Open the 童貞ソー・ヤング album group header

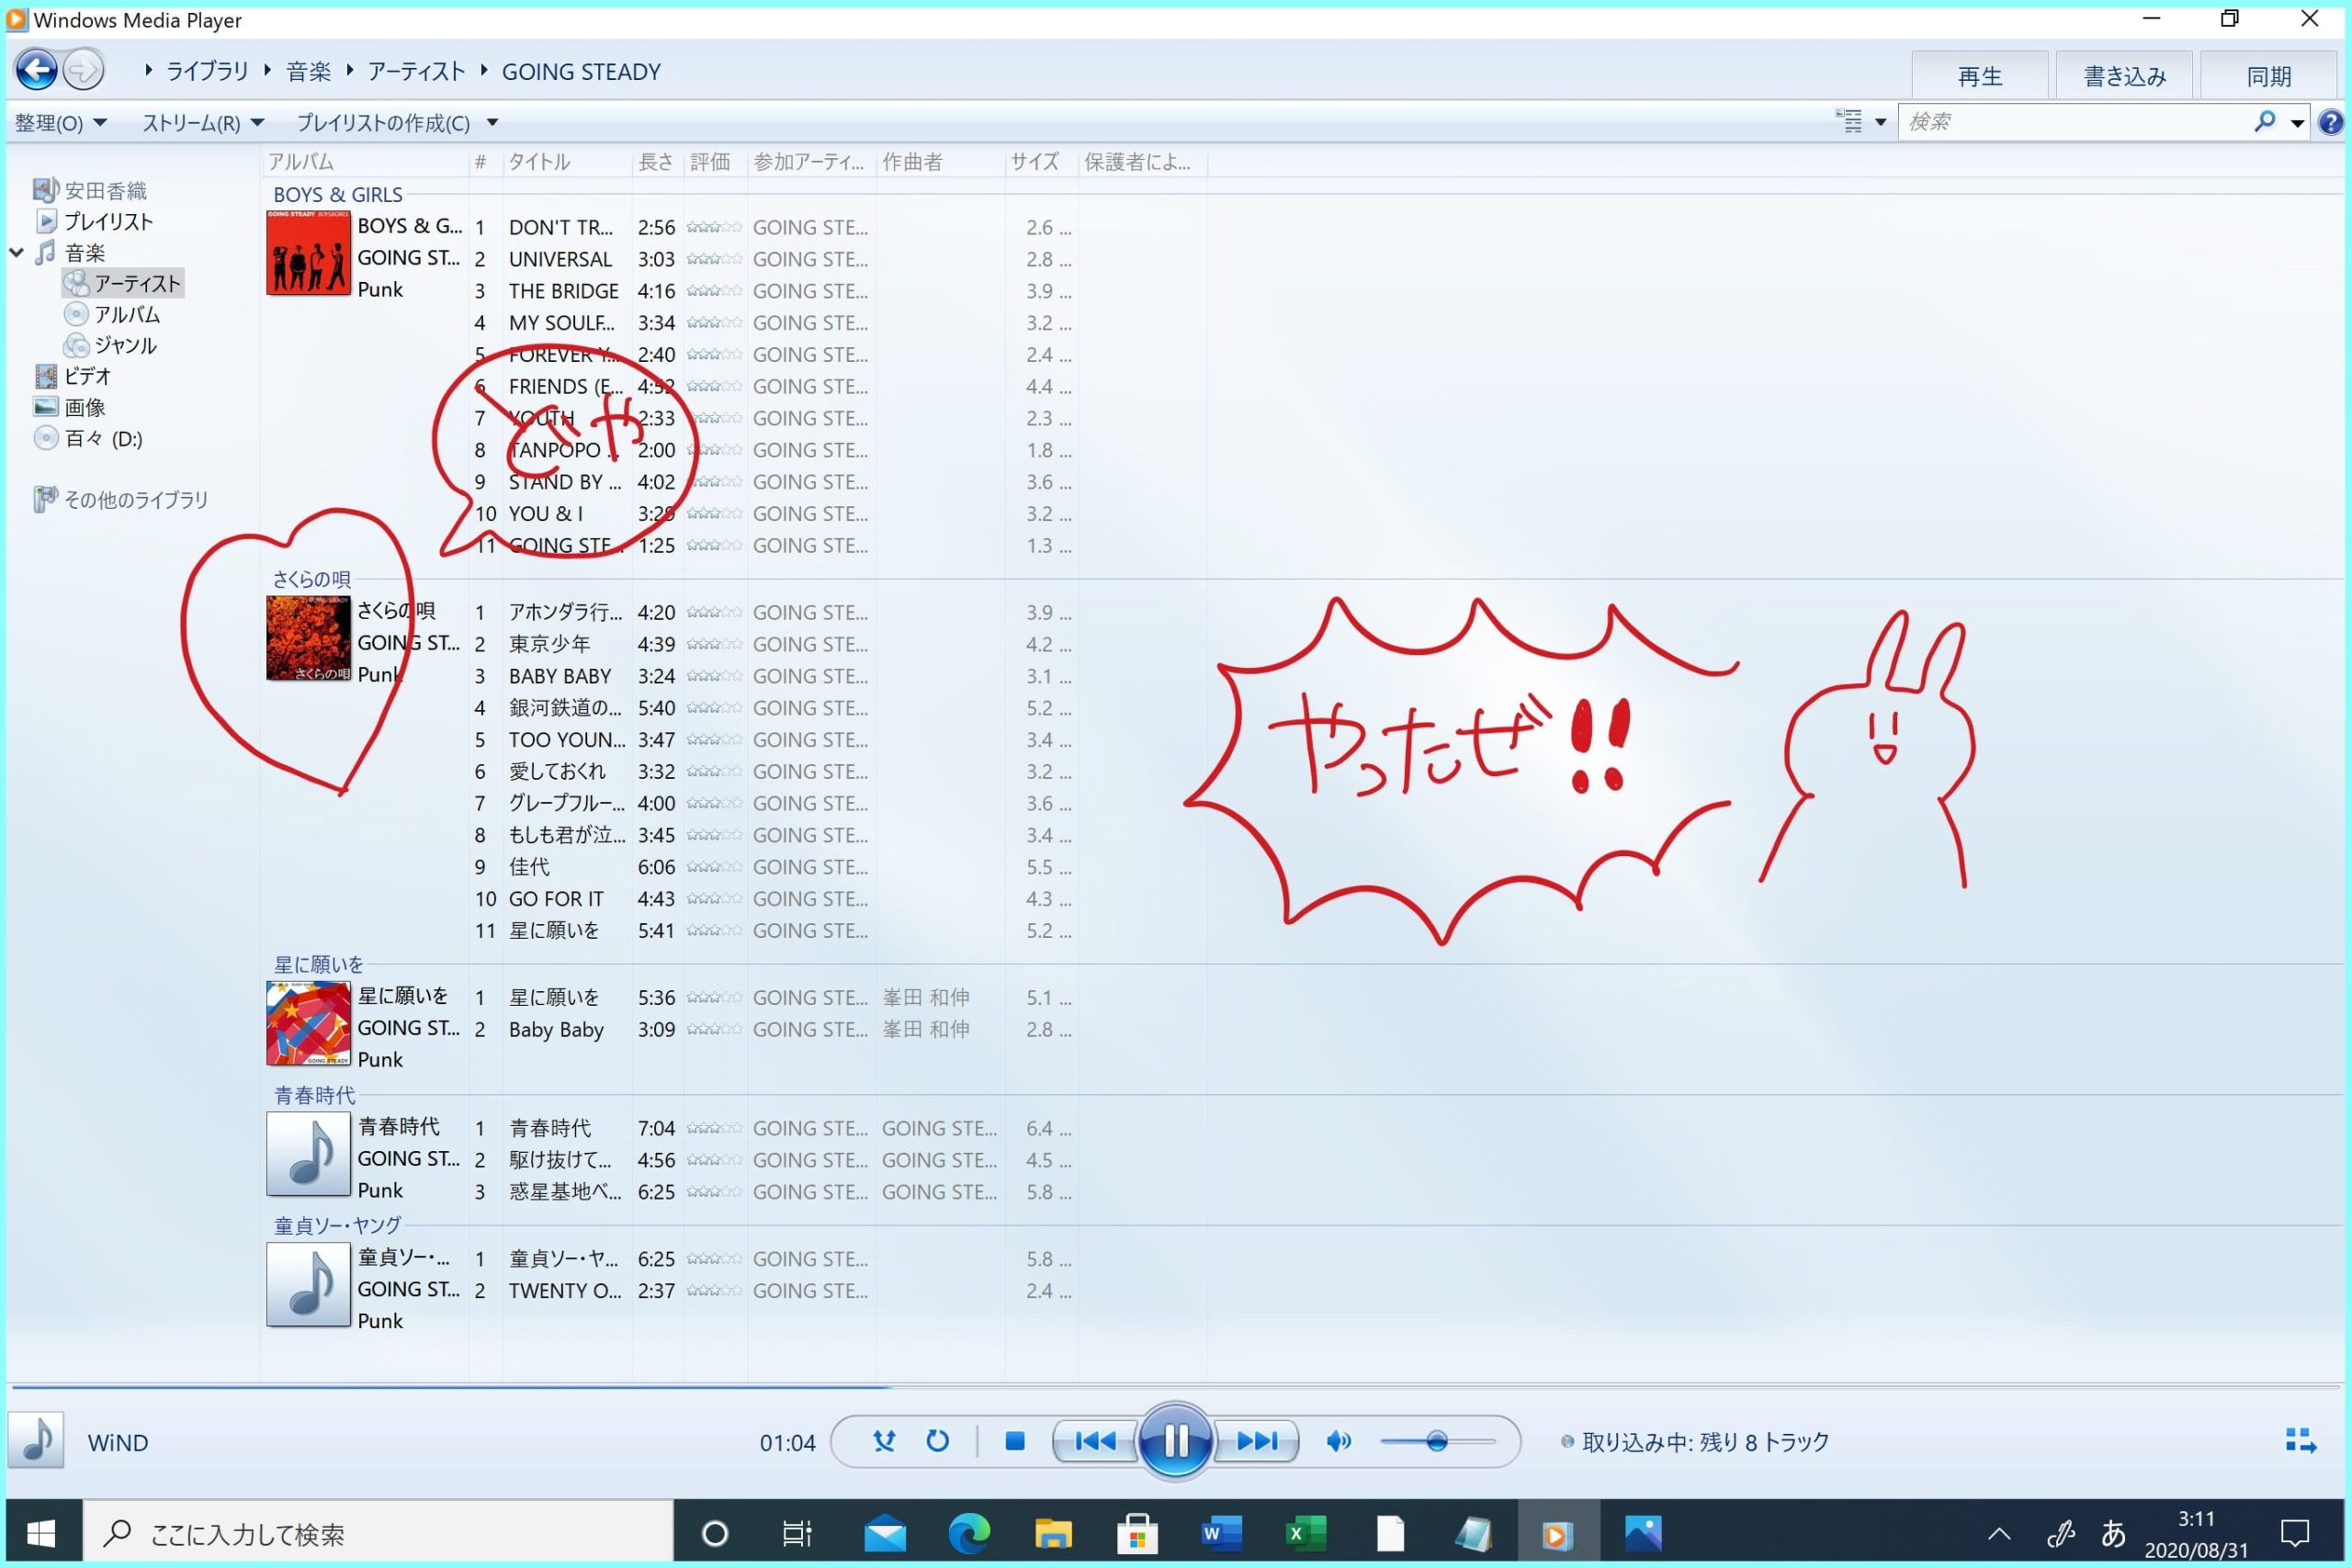337,1225
